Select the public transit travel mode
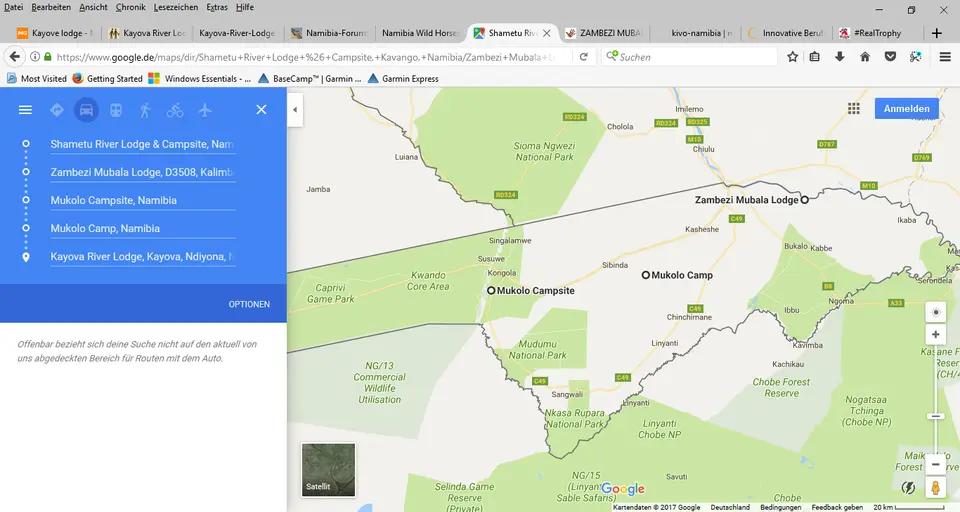 click(116, 110)
